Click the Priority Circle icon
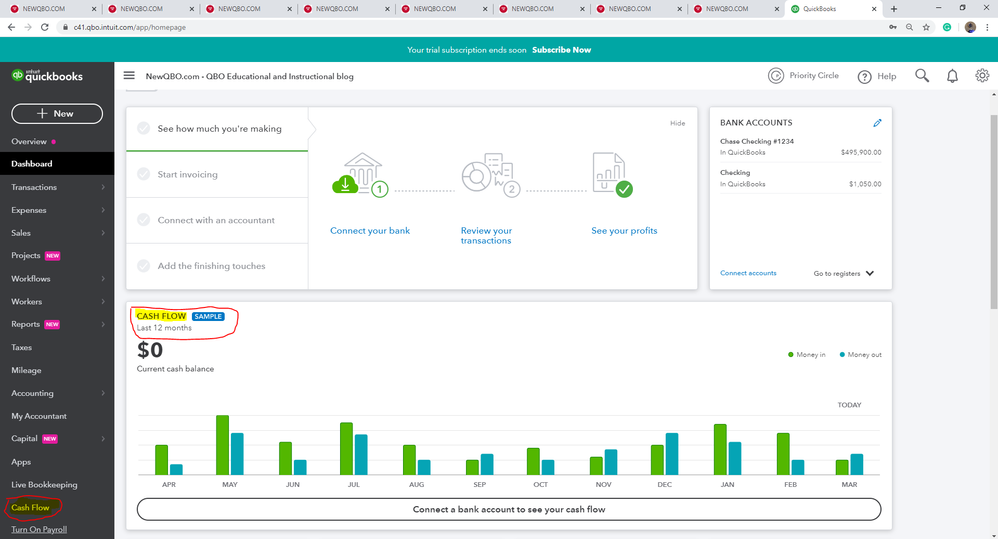Viewport: 998px width, 539px height. [x=776, y=76]
